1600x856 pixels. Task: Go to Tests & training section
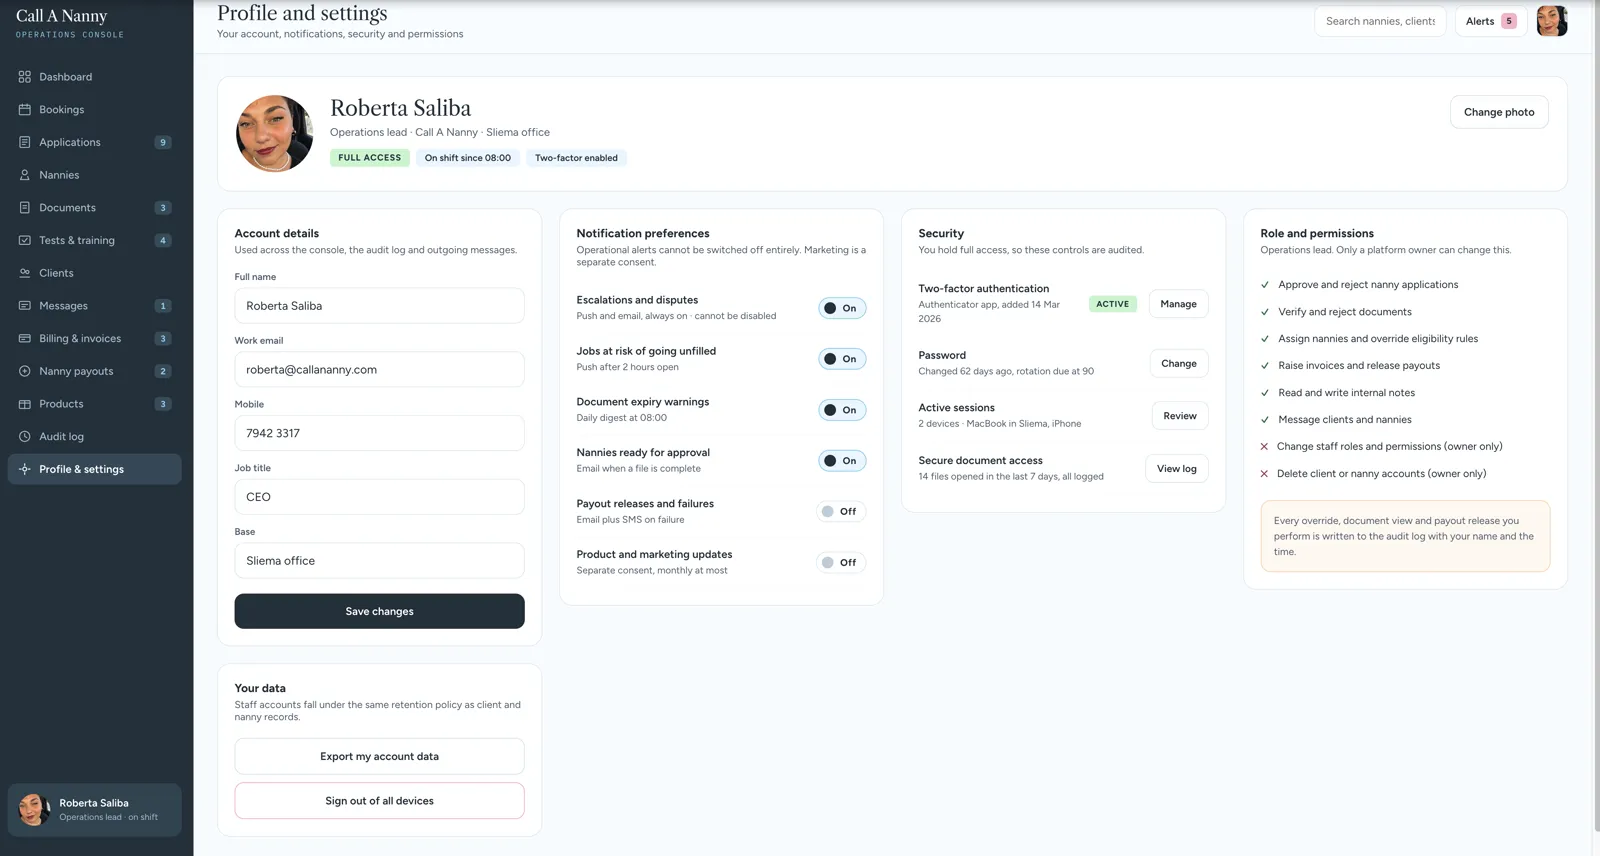(x=95, y=240)
